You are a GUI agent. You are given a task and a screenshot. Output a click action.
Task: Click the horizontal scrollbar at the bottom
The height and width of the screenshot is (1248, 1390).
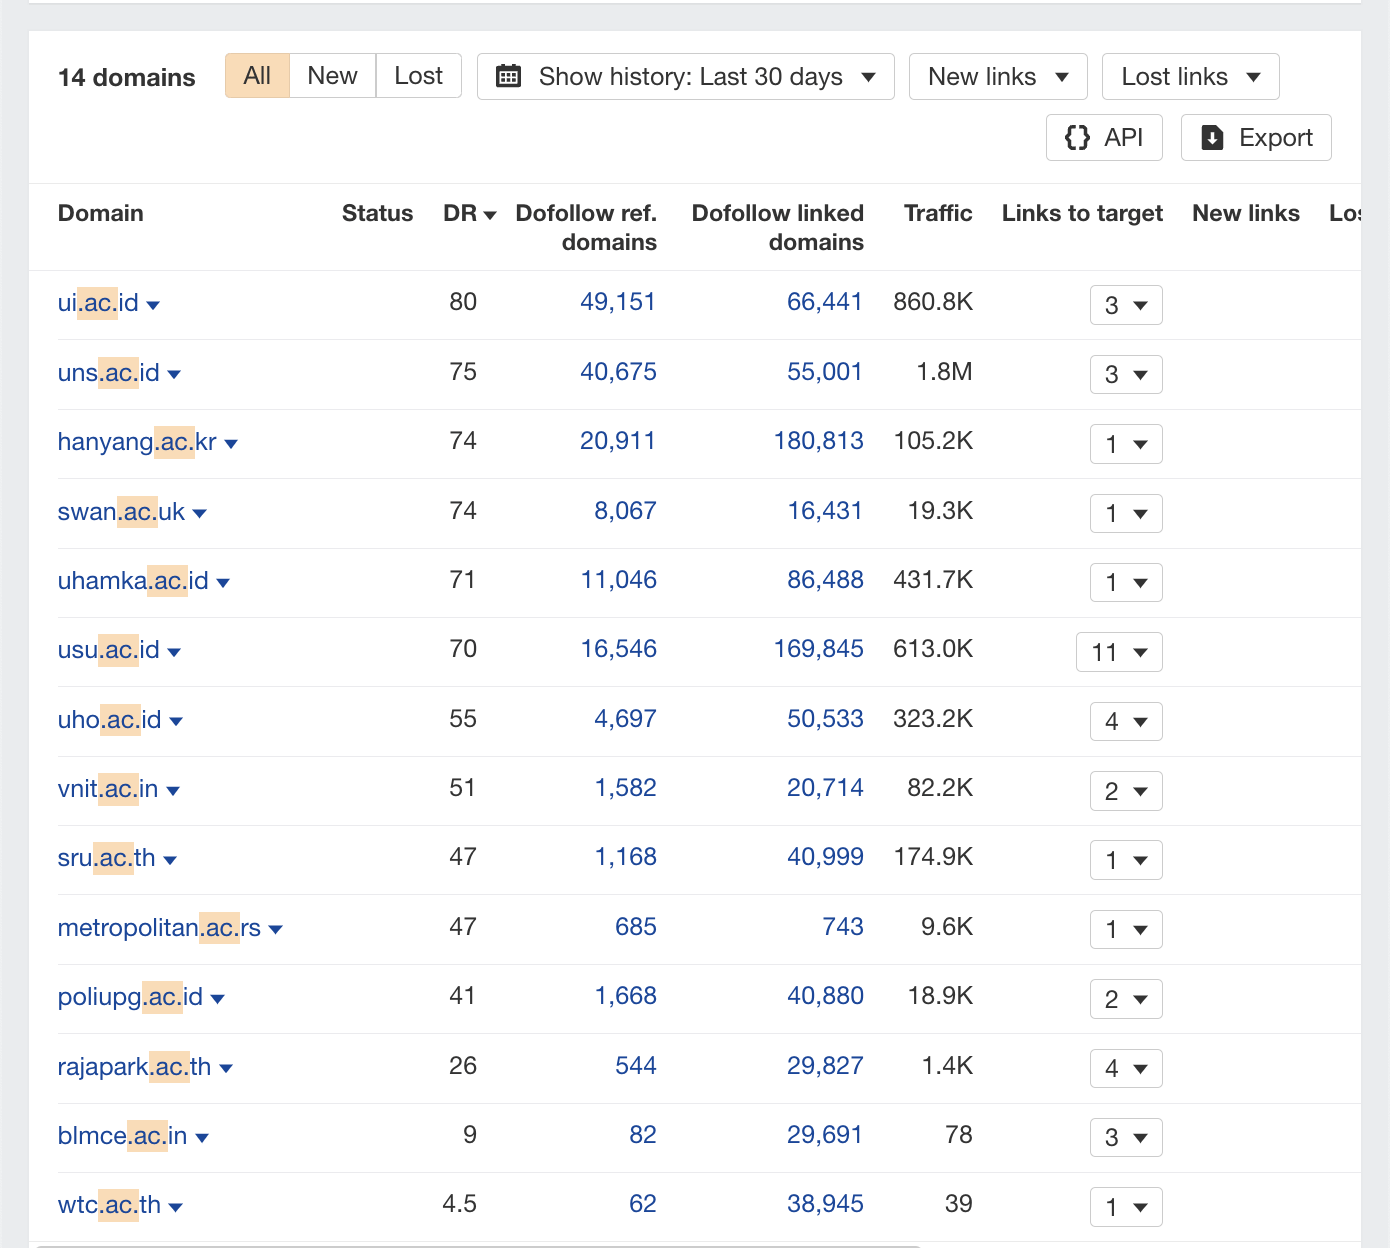pos(480,1243)
